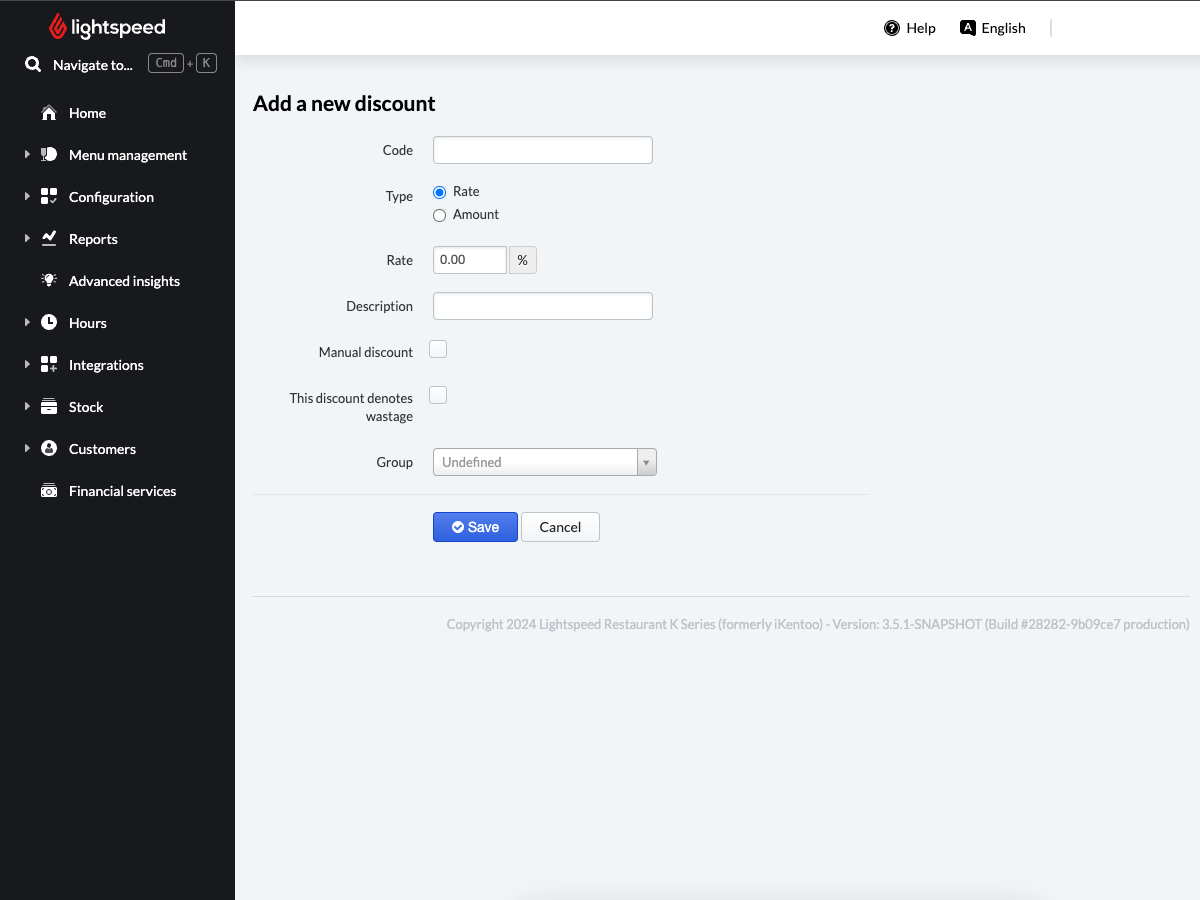Viewport: 1200px width, 900px height.
Task: Click the Stock box icon
Action: coord(49,407)
